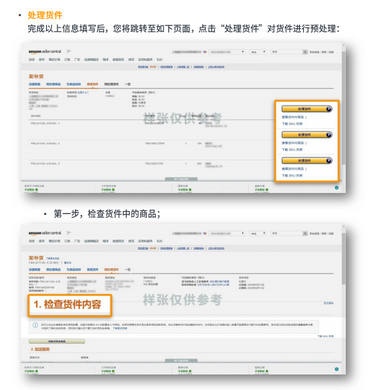
Task: Click 下载 SKU 列表 link under first yellow button
Action: [292, 124]
